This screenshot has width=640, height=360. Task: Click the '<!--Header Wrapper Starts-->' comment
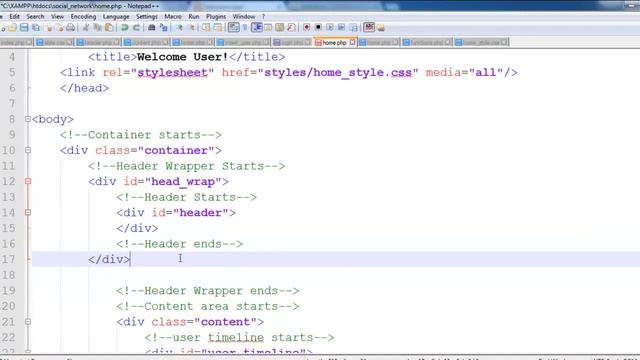tap(187, 166)
